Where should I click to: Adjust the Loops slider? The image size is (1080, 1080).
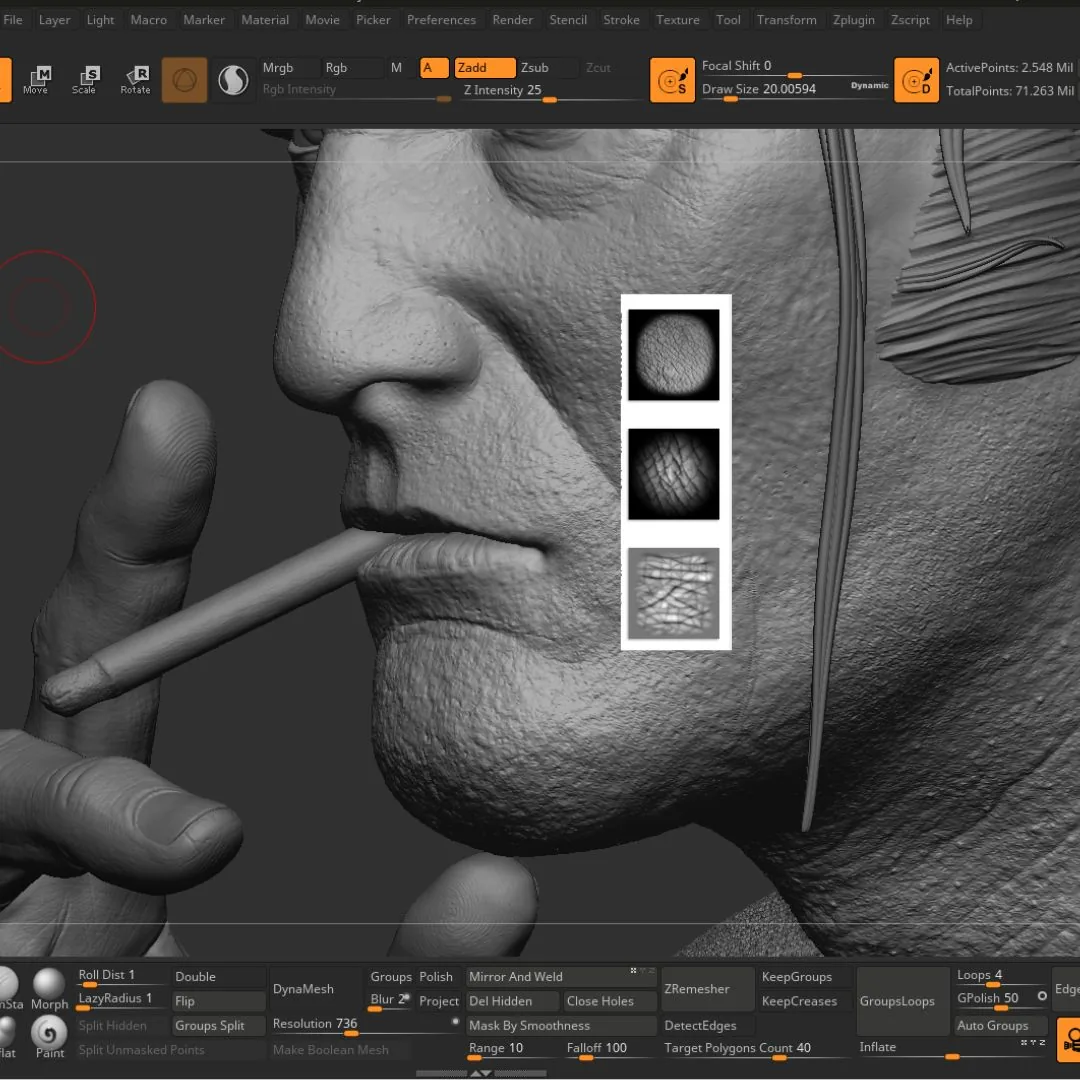click(999, 977)
